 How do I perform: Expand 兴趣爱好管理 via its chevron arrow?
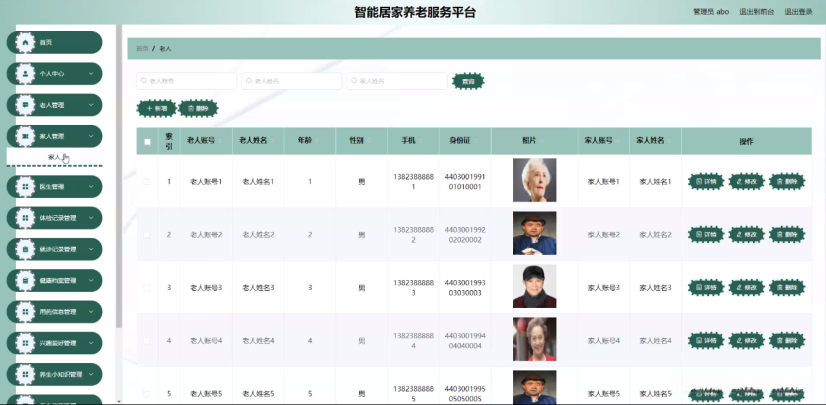91,343
